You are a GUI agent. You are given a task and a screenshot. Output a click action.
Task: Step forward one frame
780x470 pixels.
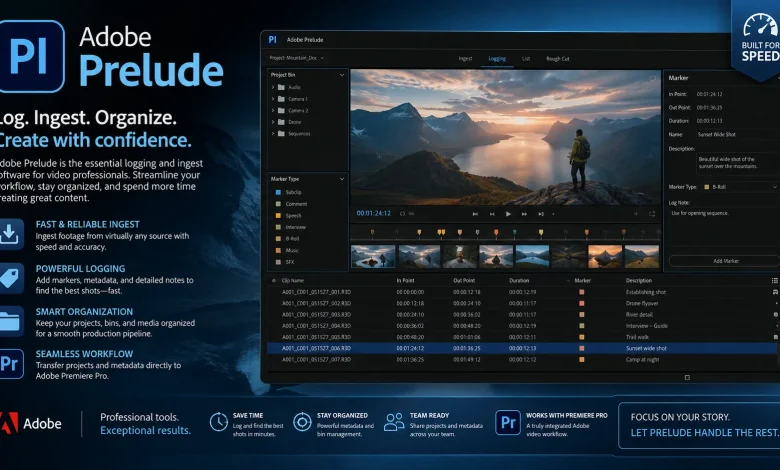(524, 214)
